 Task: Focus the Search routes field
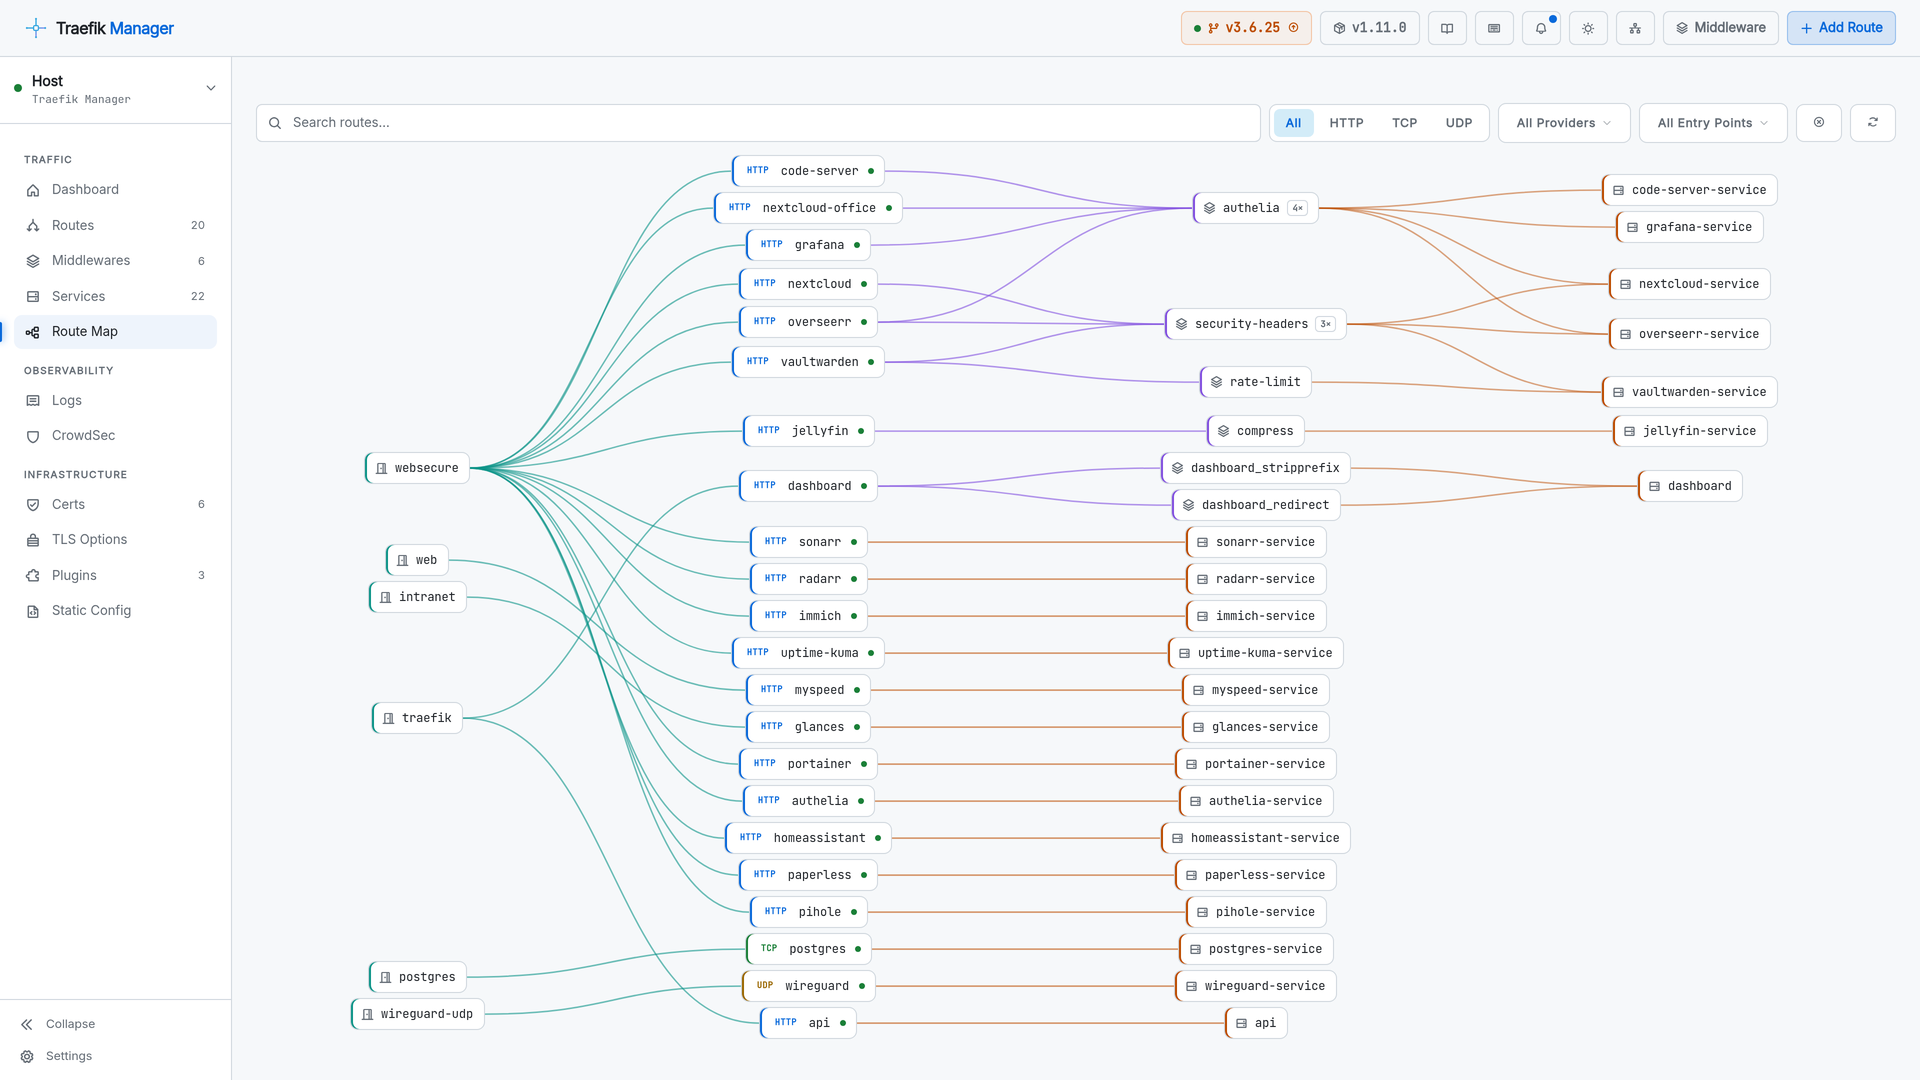[x=758, y=123]
